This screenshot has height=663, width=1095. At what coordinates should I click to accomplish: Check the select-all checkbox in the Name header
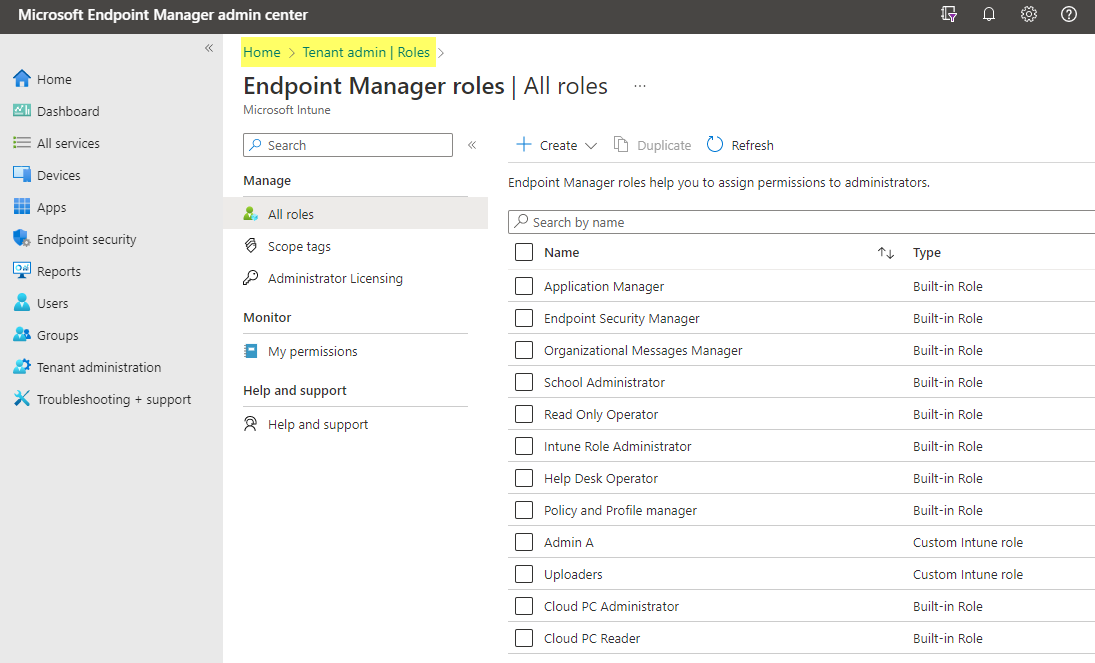click(x=524, y=252)
